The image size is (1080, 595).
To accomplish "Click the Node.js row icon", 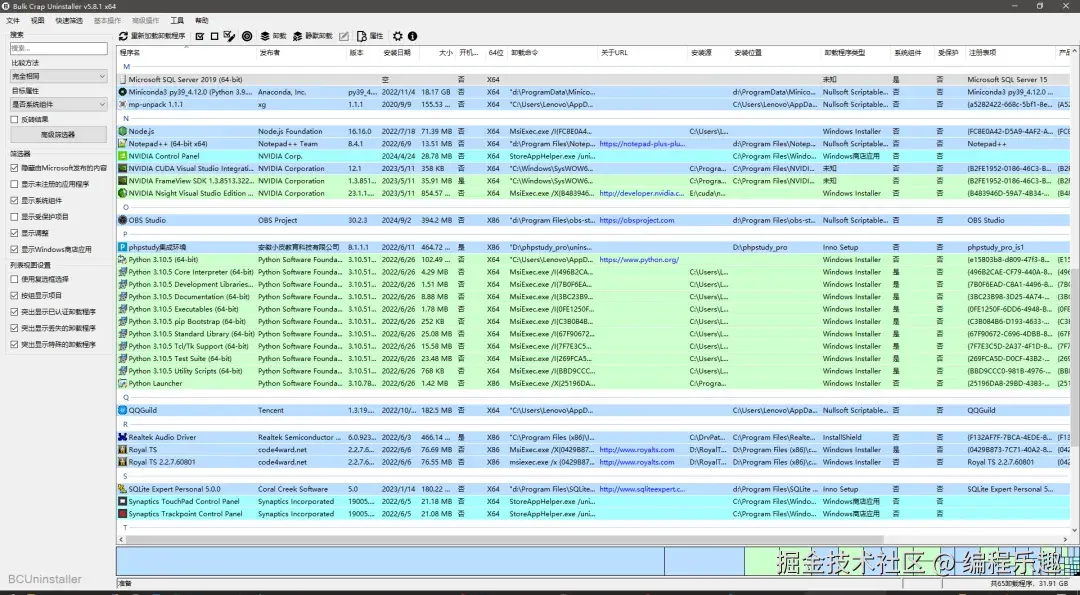I will [123, 131].
